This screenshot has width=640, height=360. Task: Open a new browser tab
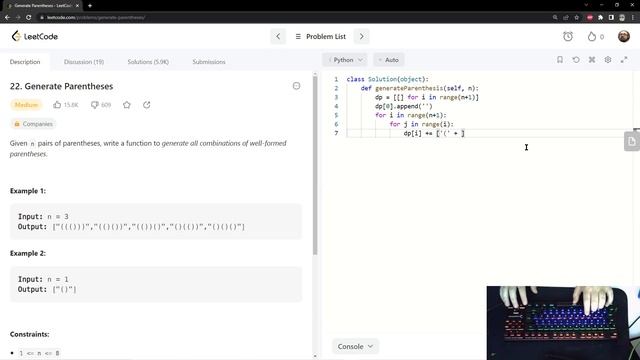click(x=90, y=6)
